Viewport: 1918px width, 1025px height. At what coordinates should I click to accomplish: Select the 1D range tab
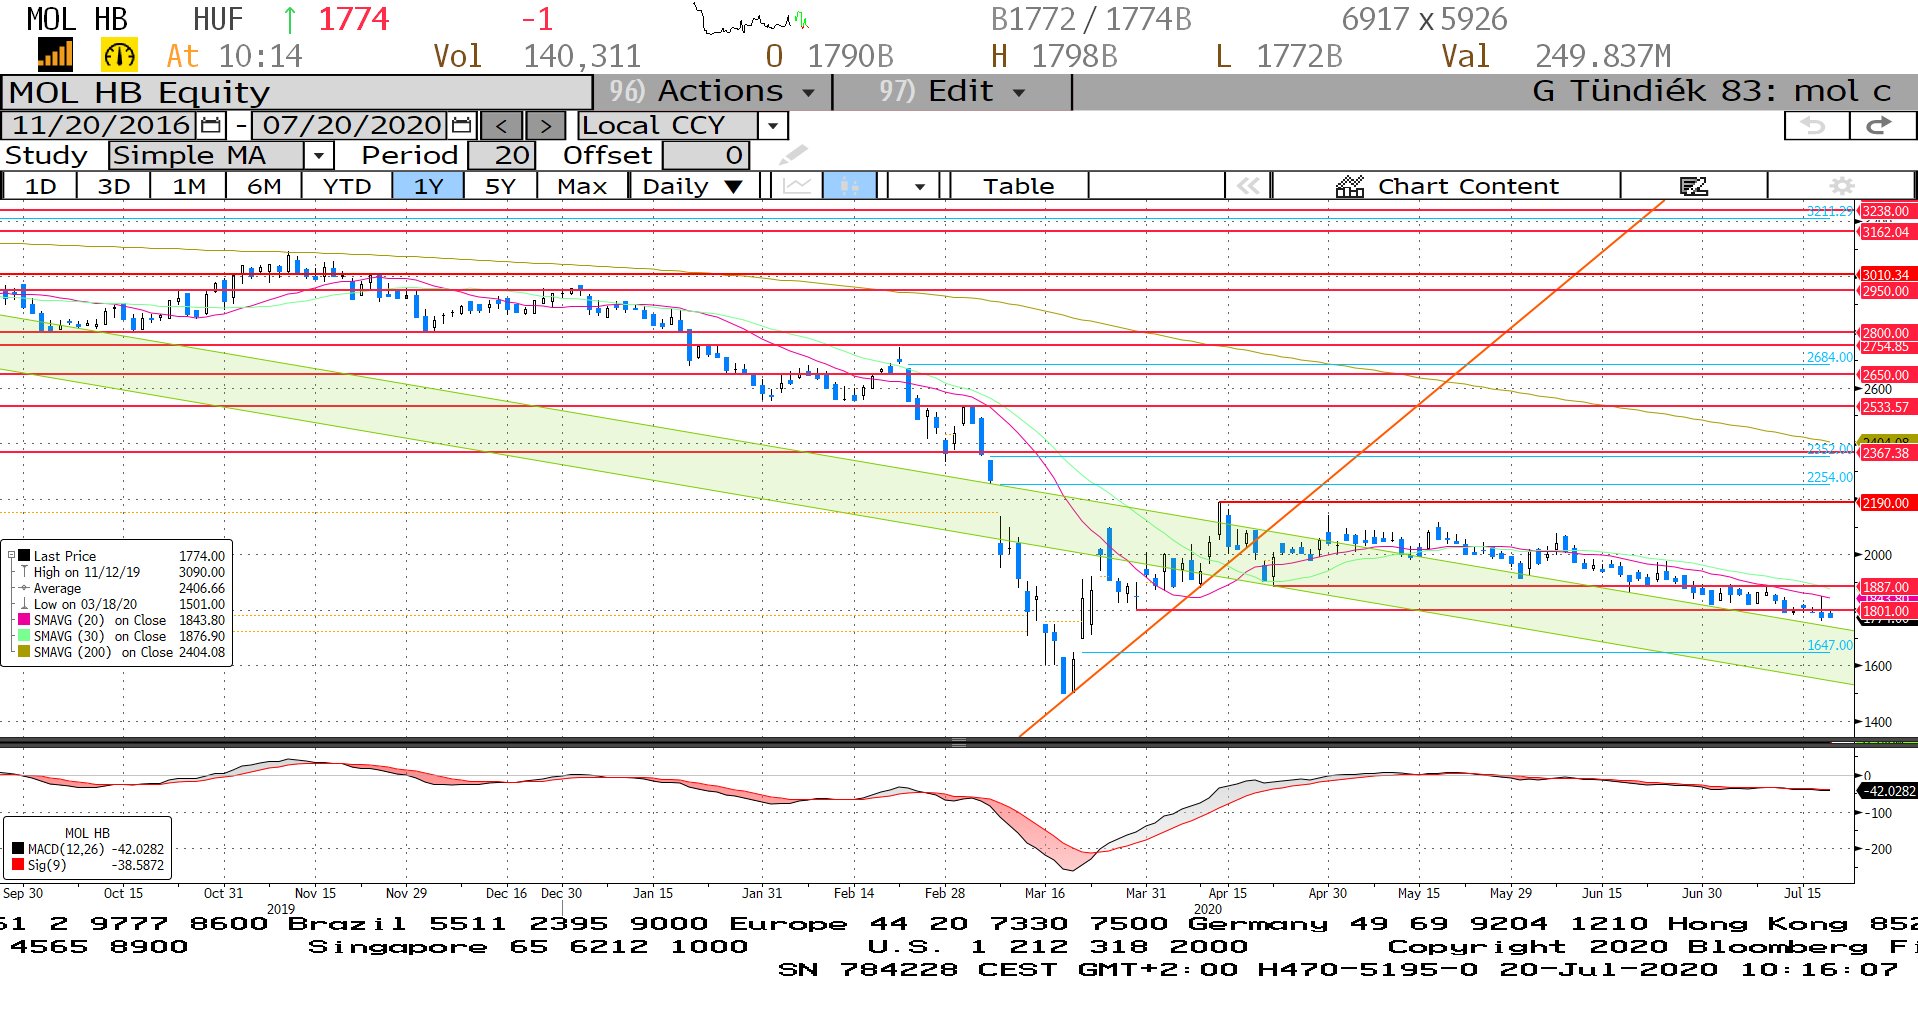point(40,186)
